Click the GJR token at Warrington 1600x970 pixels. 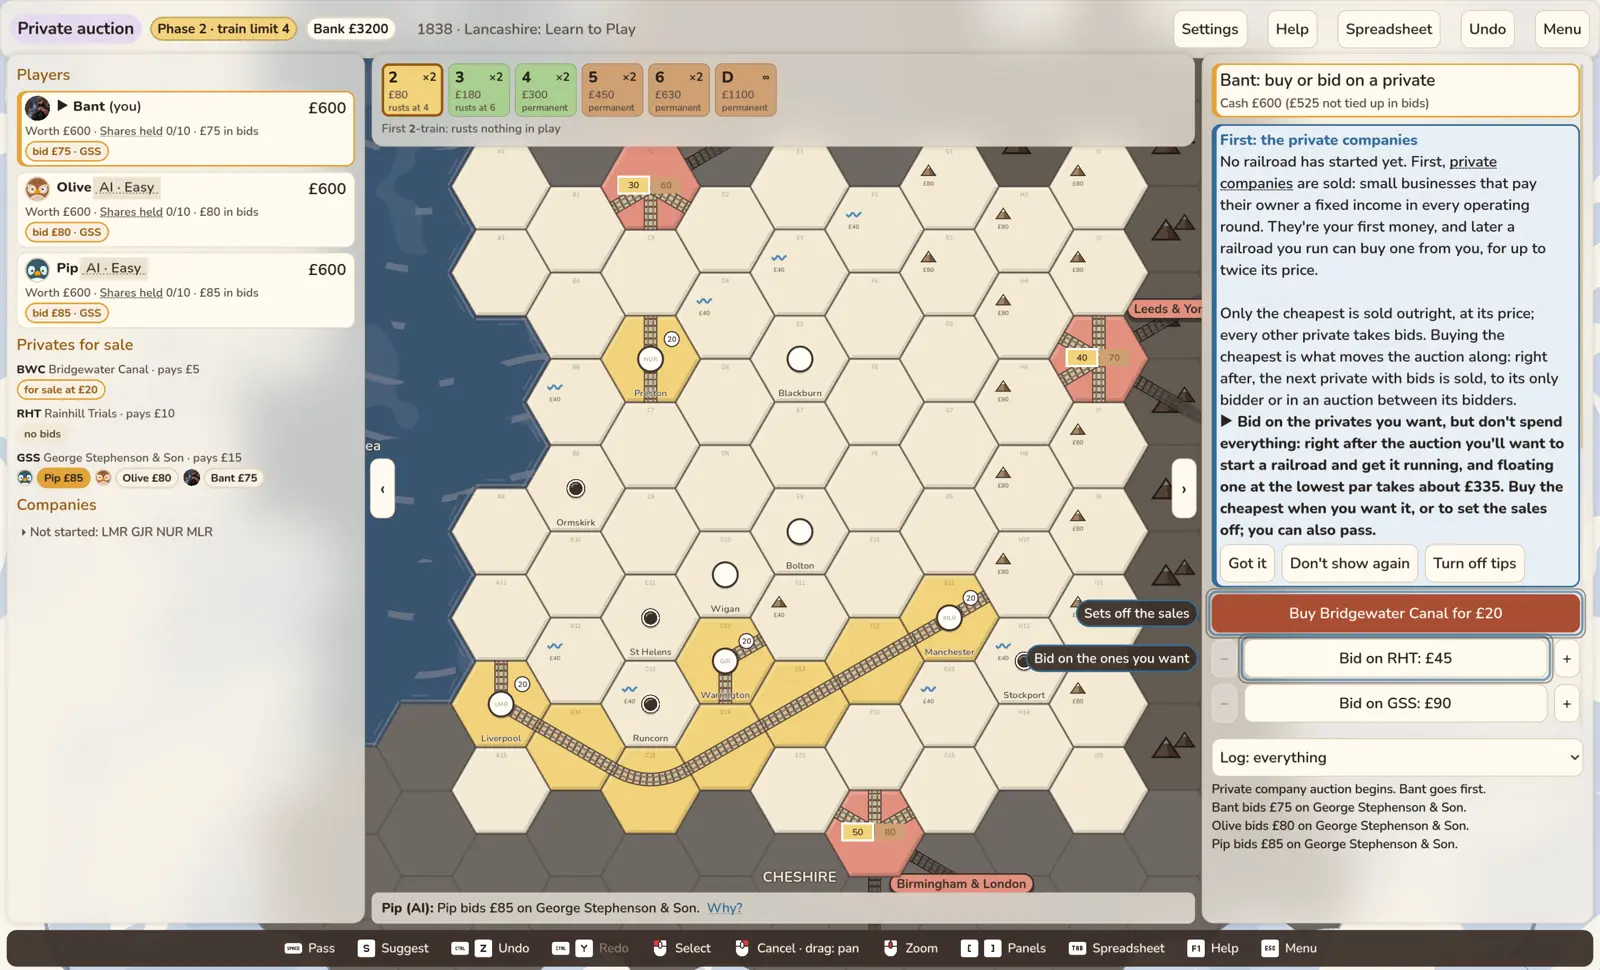pos(725,661)
